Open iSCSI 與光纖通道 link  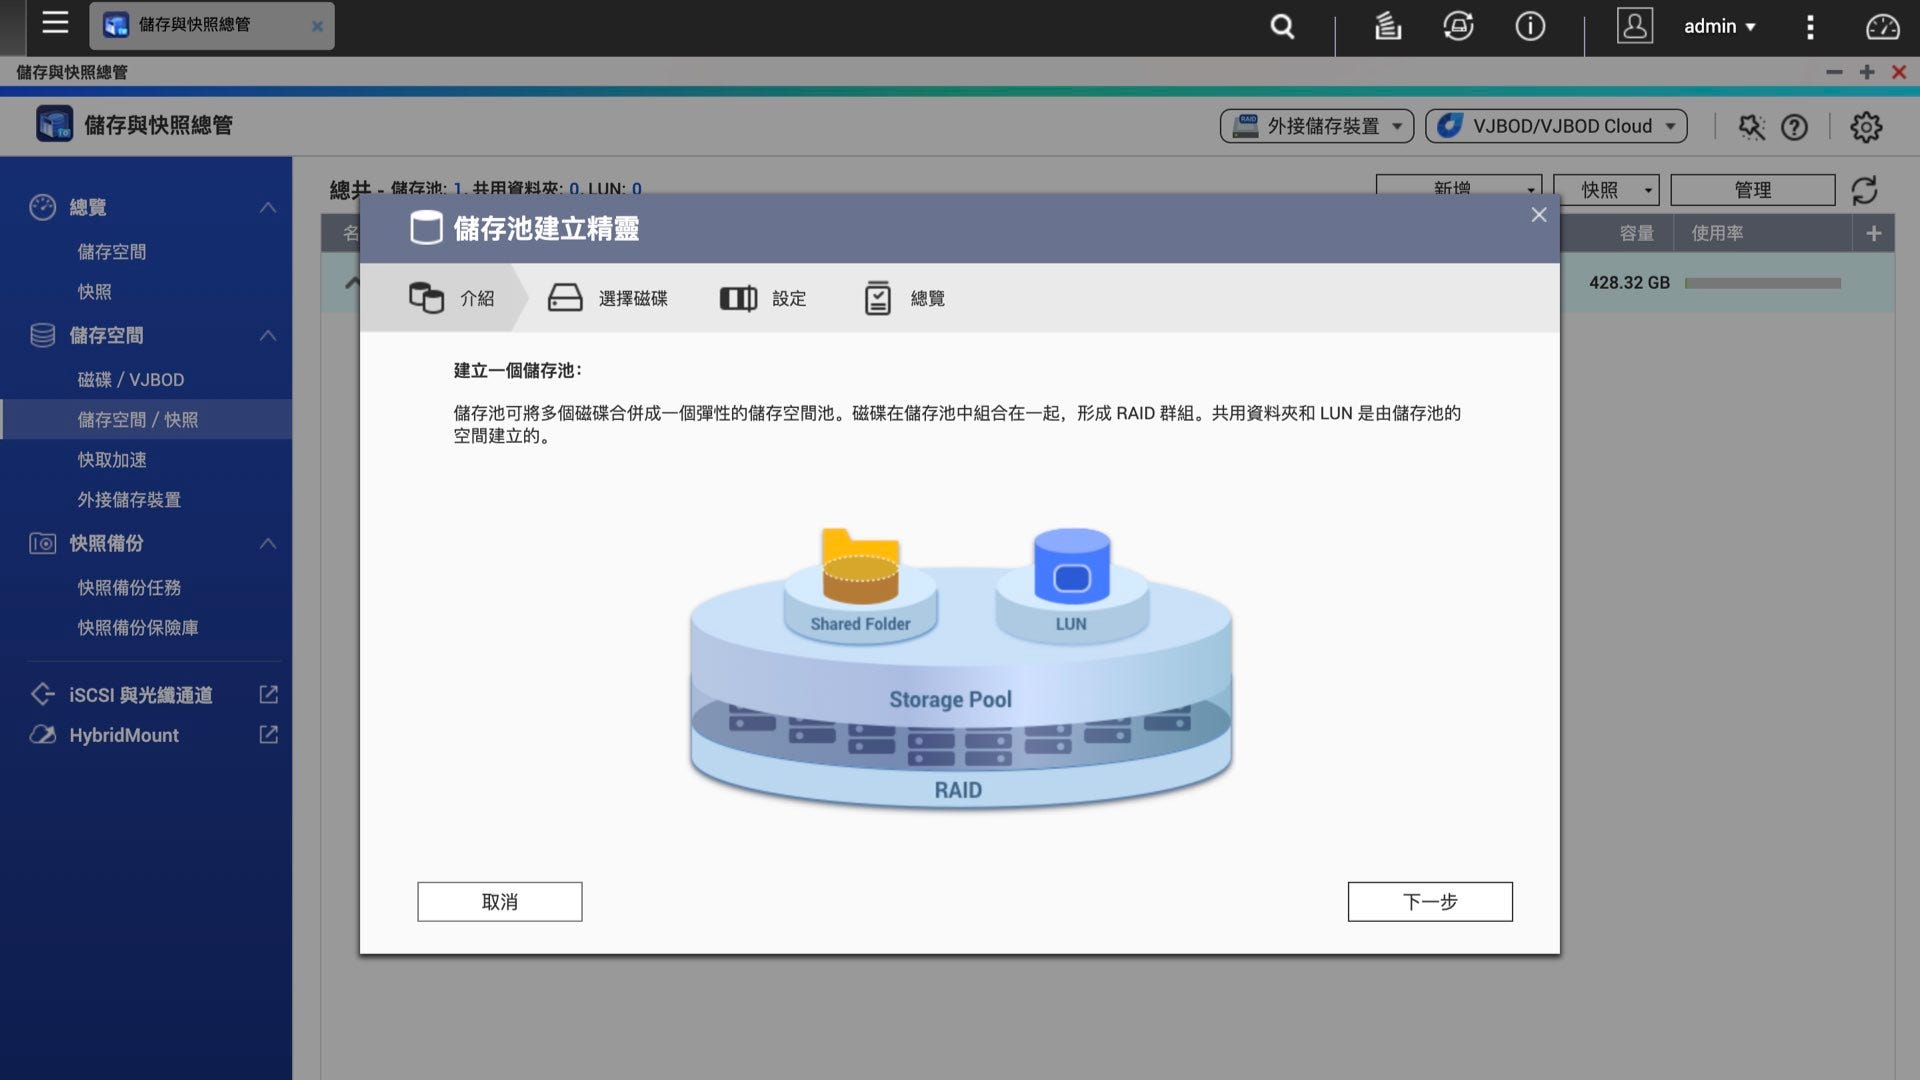(141, 695)
